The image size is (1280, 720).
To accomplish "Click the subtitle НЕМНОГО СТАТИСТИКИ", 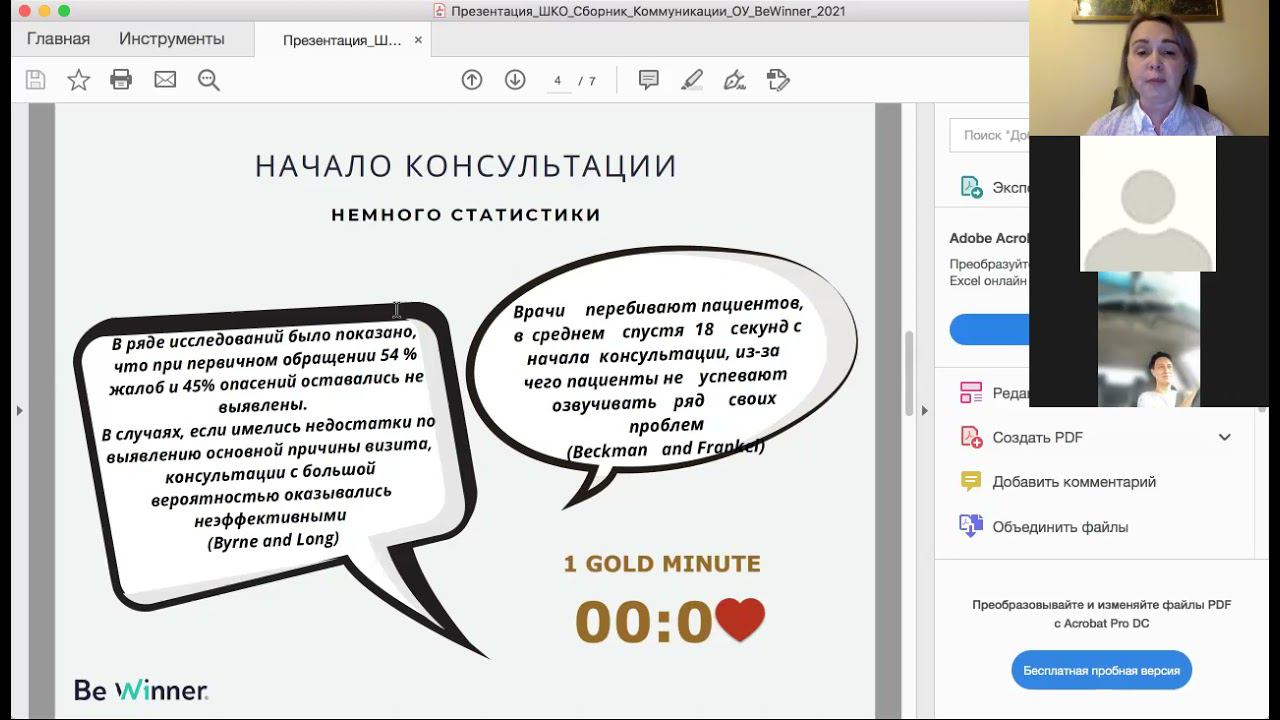I will coord(466,214).
